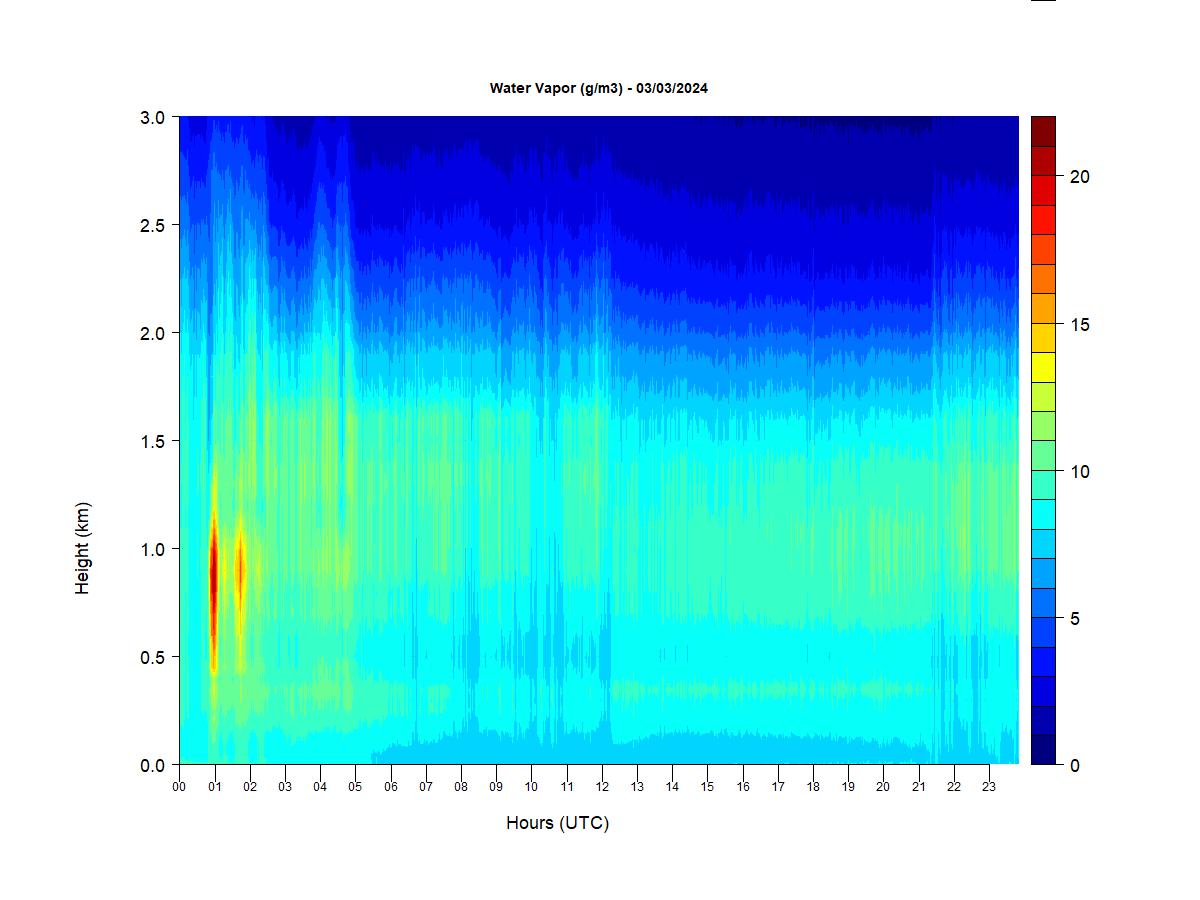Select the '07' hour tick label
Image resolution: width=1200 pixels, height=900 pixels.
425,786
